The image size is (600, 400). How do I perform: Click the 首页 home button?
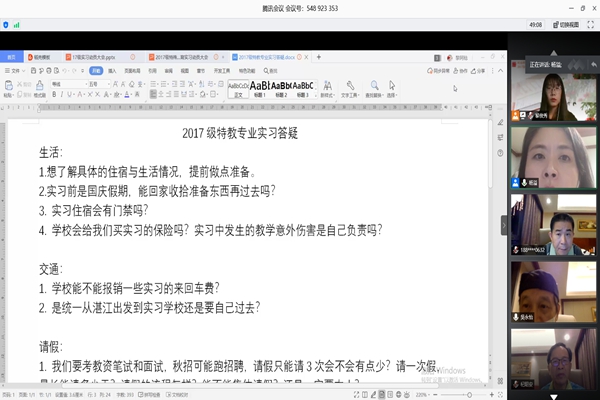(x=12, y=58)
